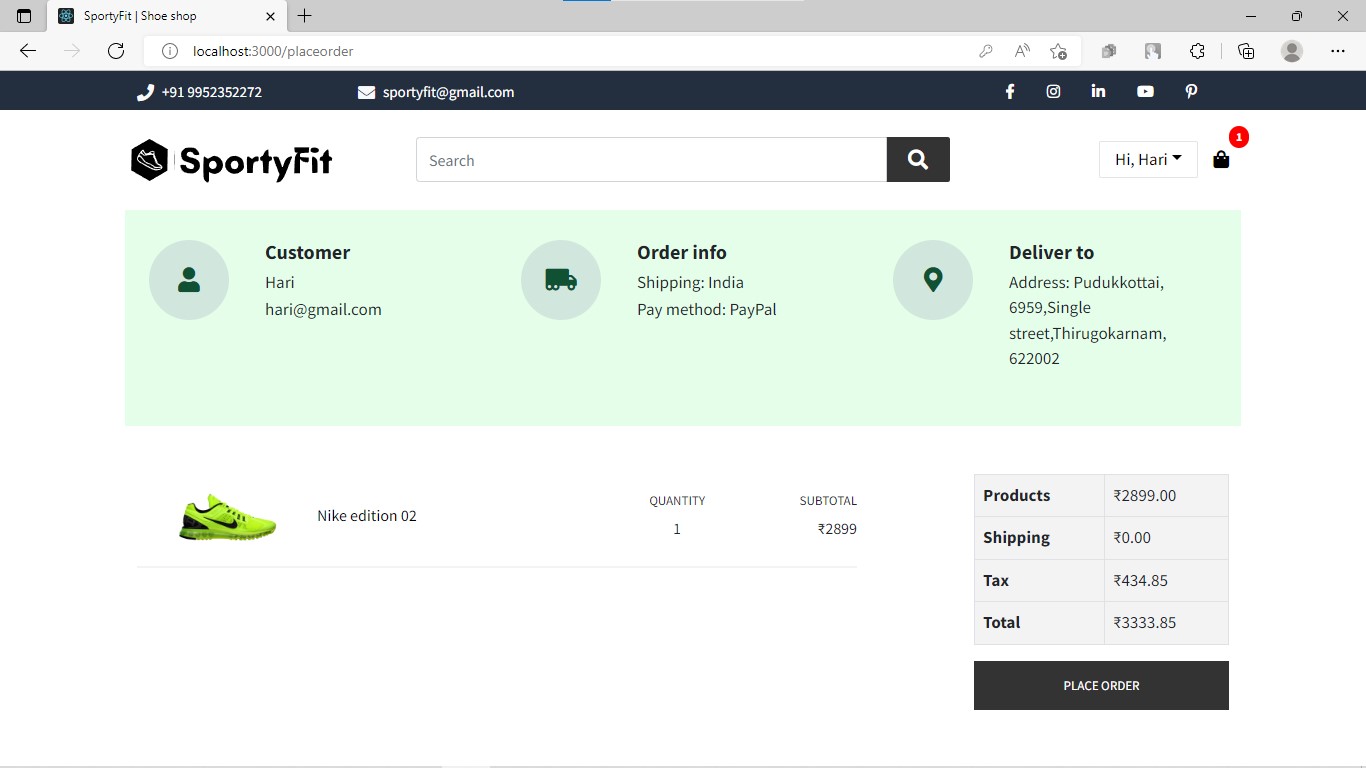
Task: Open a new browser tab
Action: (x=304, y=16)
